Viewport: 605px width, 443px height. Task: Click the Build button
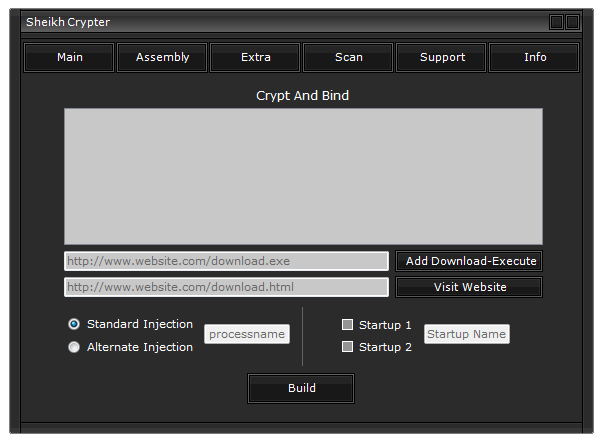[301, 389]
